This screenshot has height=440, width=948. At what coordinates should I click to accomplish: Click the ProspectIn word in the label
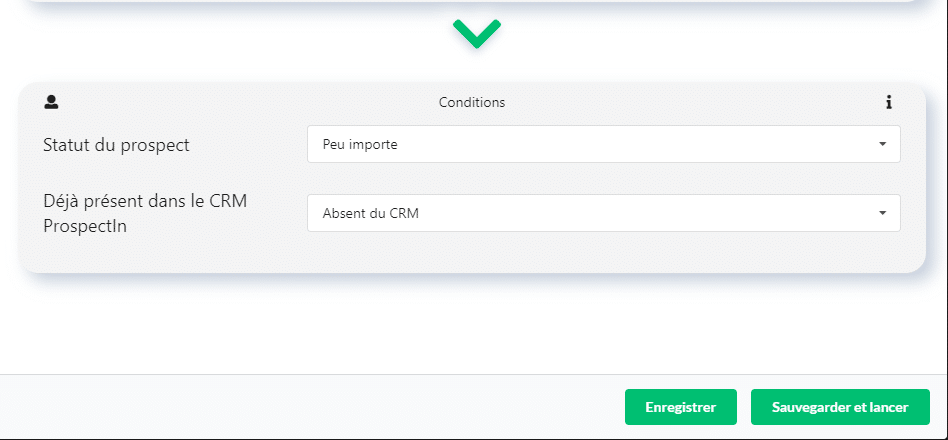(x=85, y=228)
